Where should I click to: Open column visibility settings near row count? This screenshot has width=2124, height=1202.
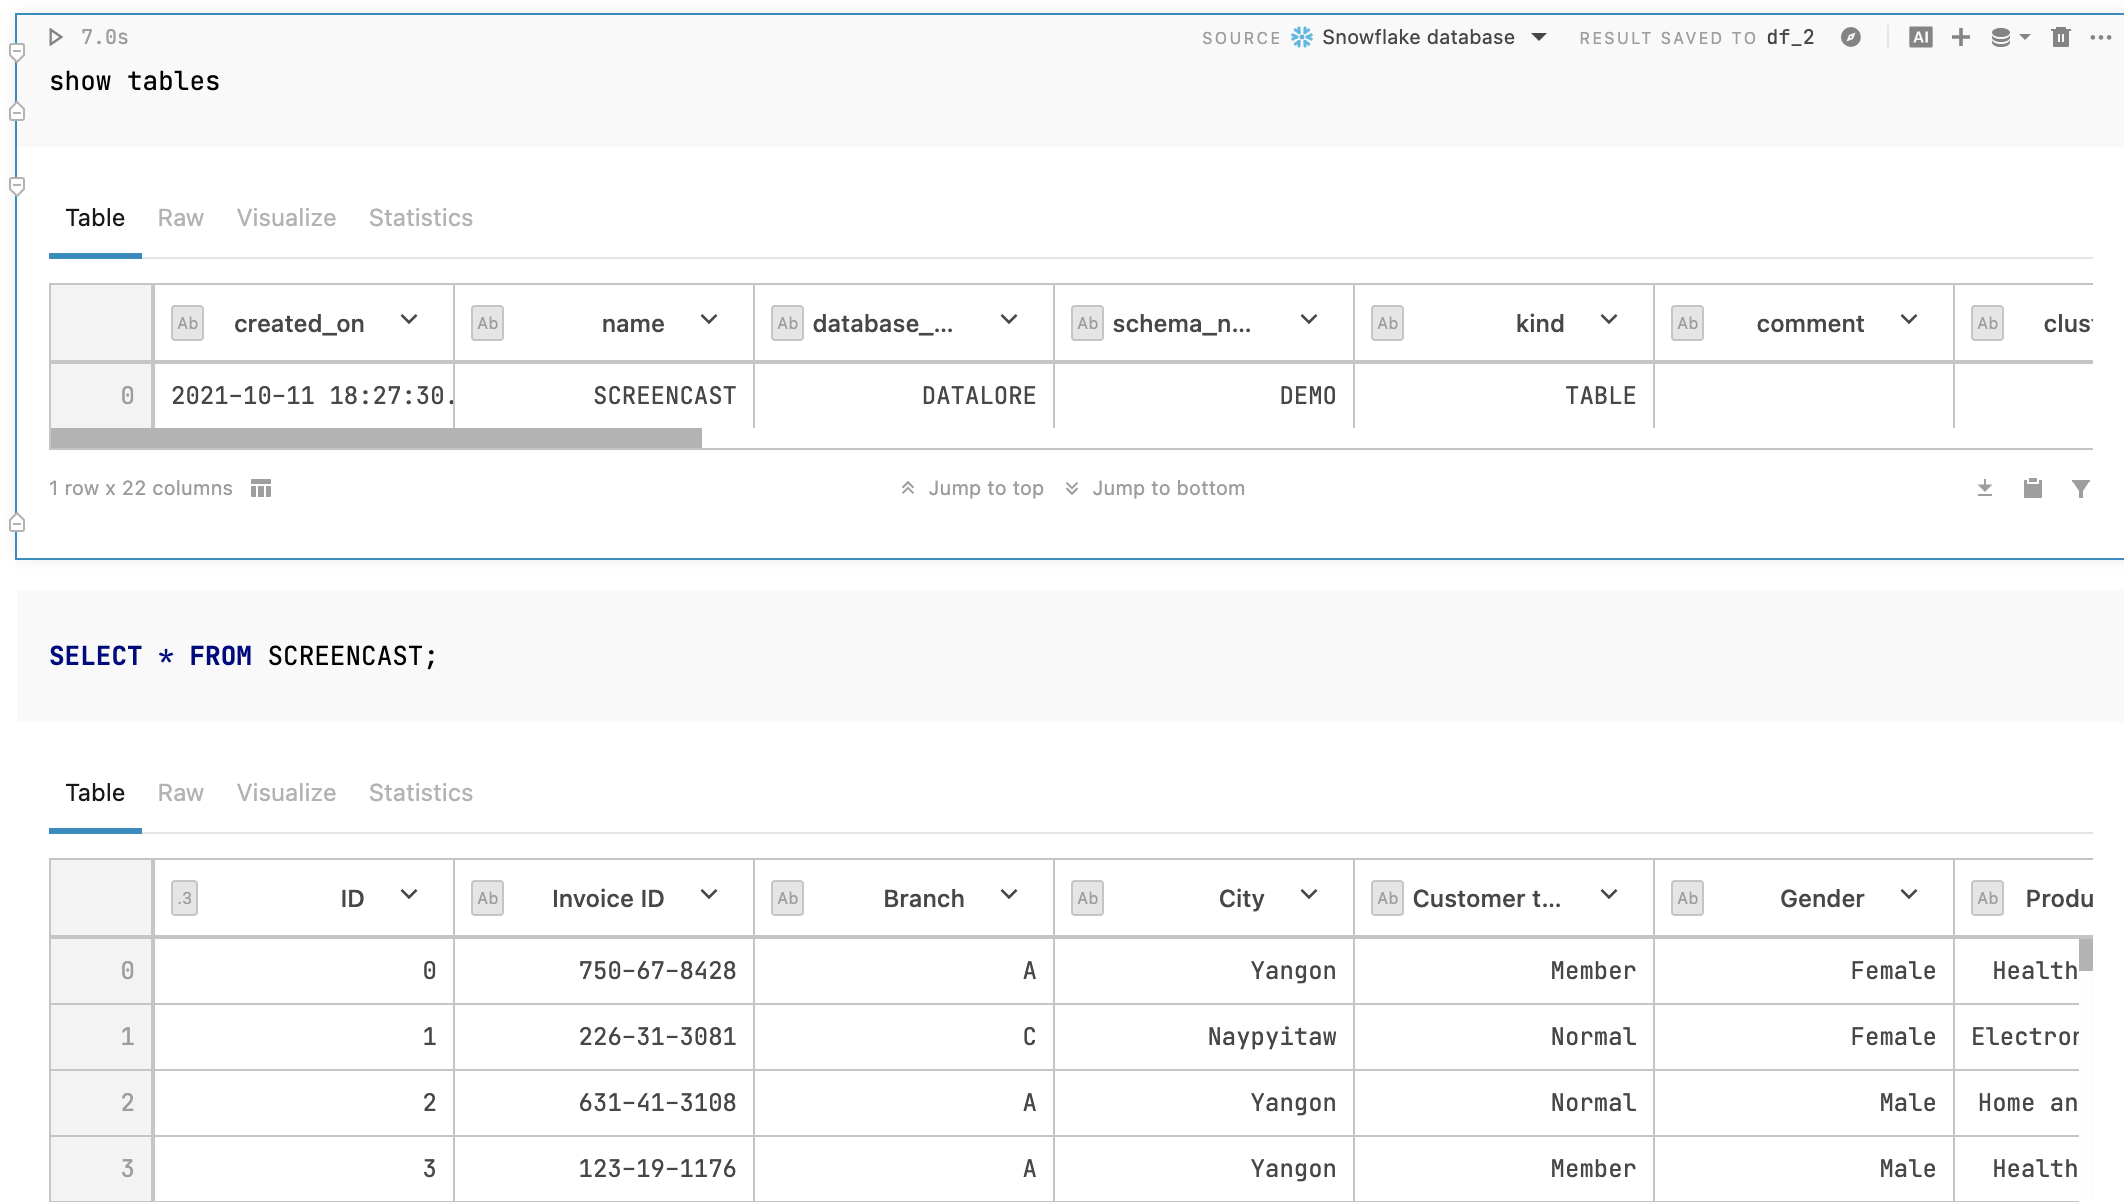coord(260,488)
